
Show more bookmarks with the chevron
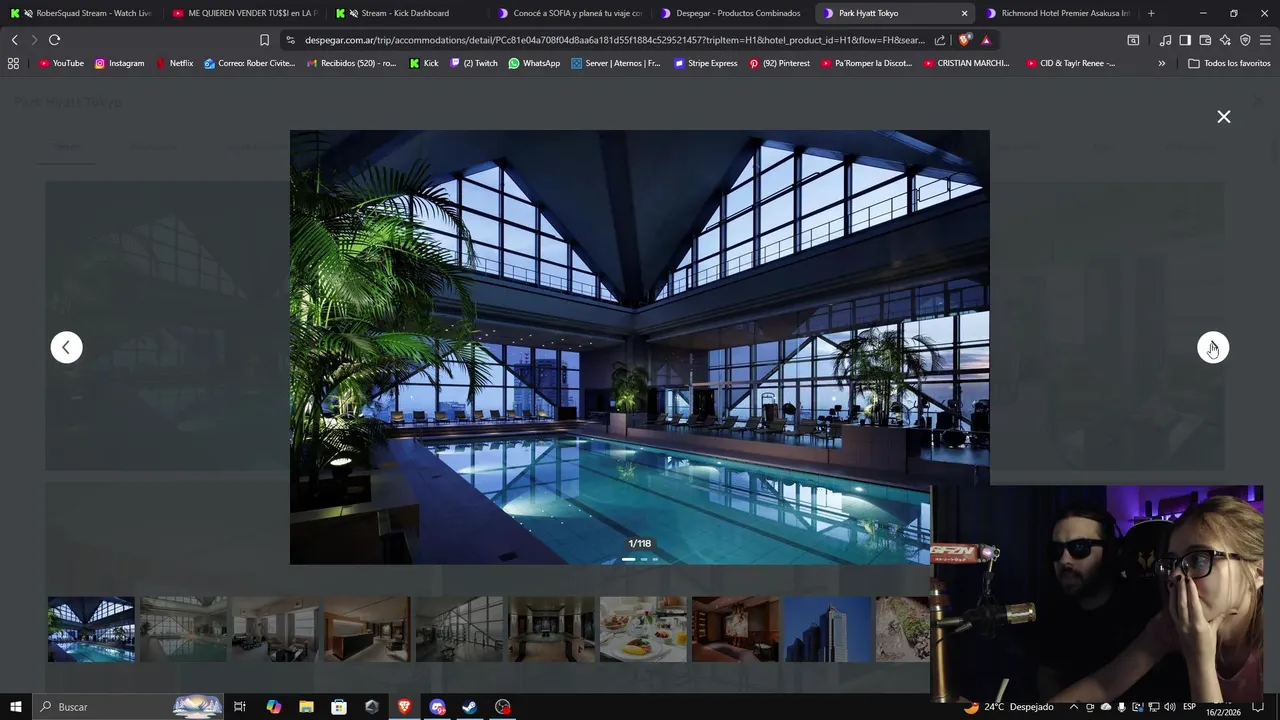pyautogui.click(x=1161, y=63)
